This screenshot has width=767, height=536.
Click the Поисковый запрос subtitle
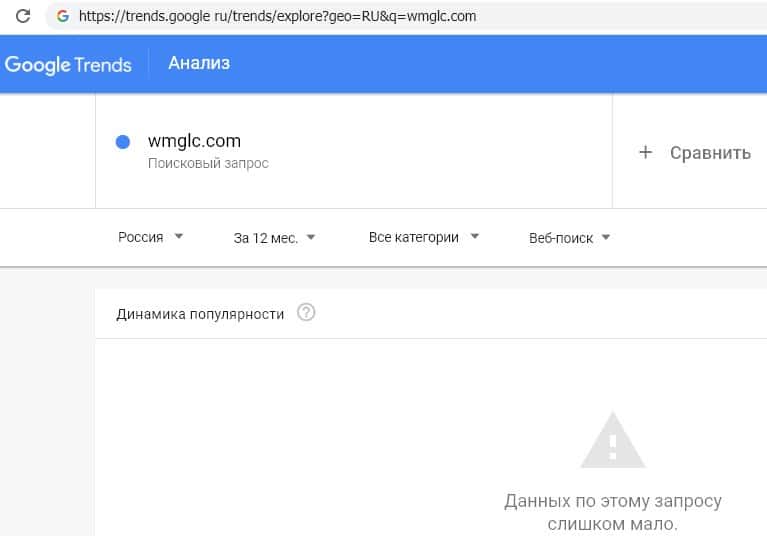tap(208, 163)
